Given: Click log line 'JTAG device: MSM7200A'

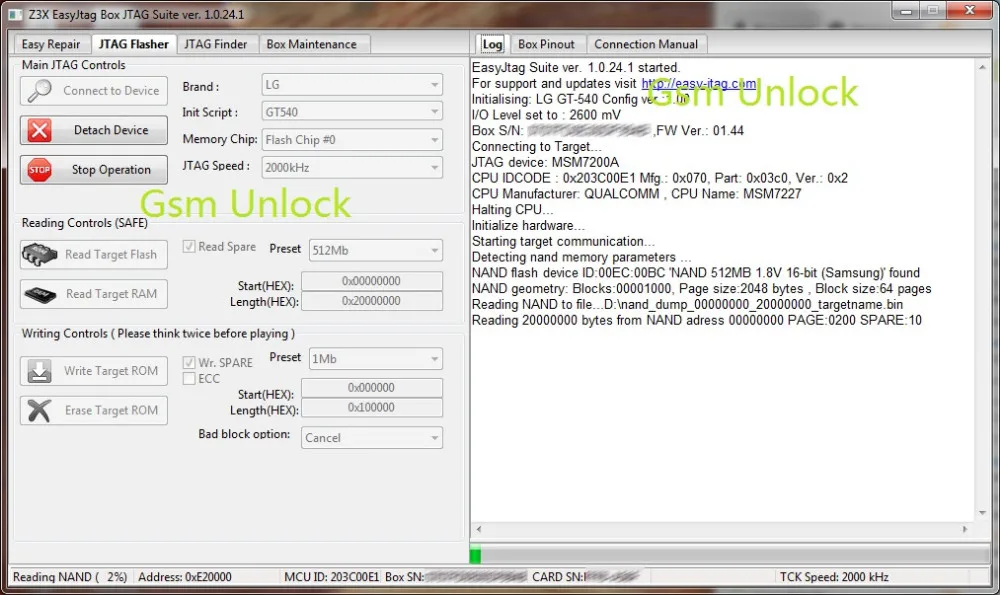Looking at the screenshot, I should 545,163.
